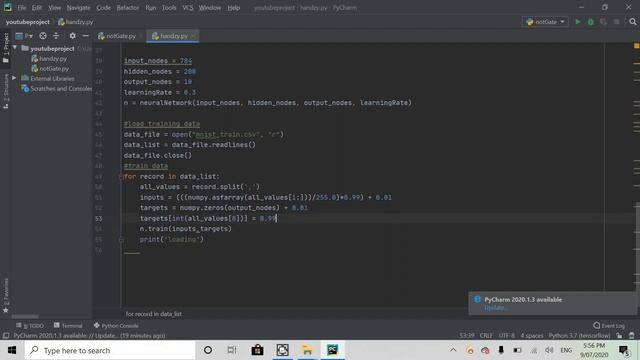Toggle the Structure tool window stripe
This screenshot has width=640, height=360.
coord(6,91)
